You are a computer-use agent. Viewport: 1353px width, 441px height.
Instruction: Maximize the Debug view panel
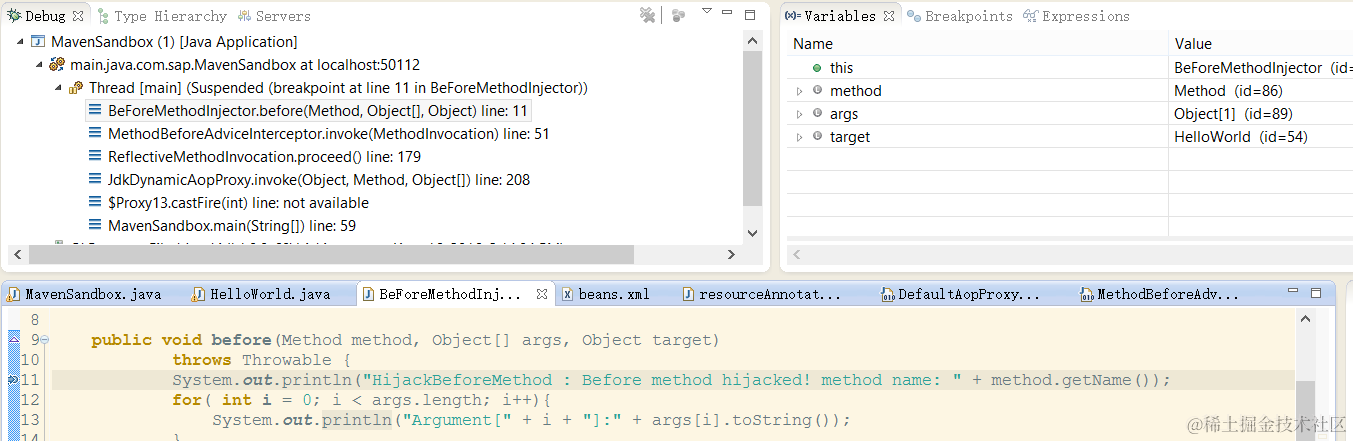(x=751, y=15)
